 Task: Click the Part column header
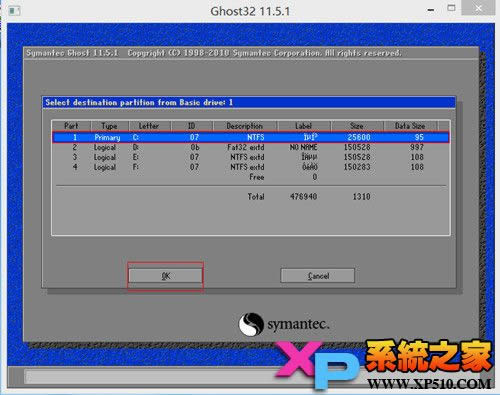(x=71, y=126)
